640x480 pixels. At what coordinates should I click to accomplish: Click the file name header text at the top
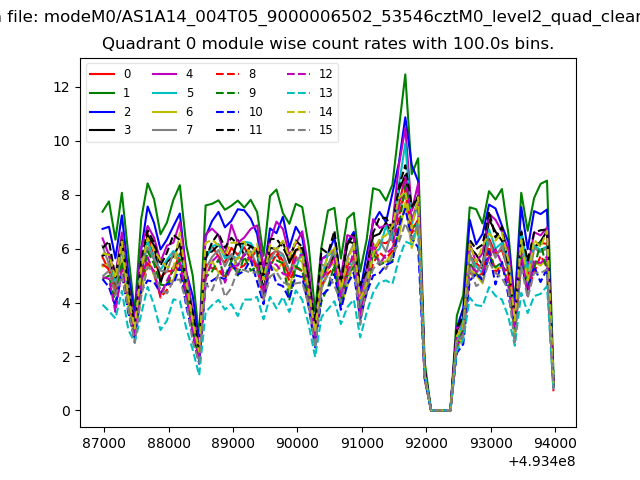click(320, 15)
